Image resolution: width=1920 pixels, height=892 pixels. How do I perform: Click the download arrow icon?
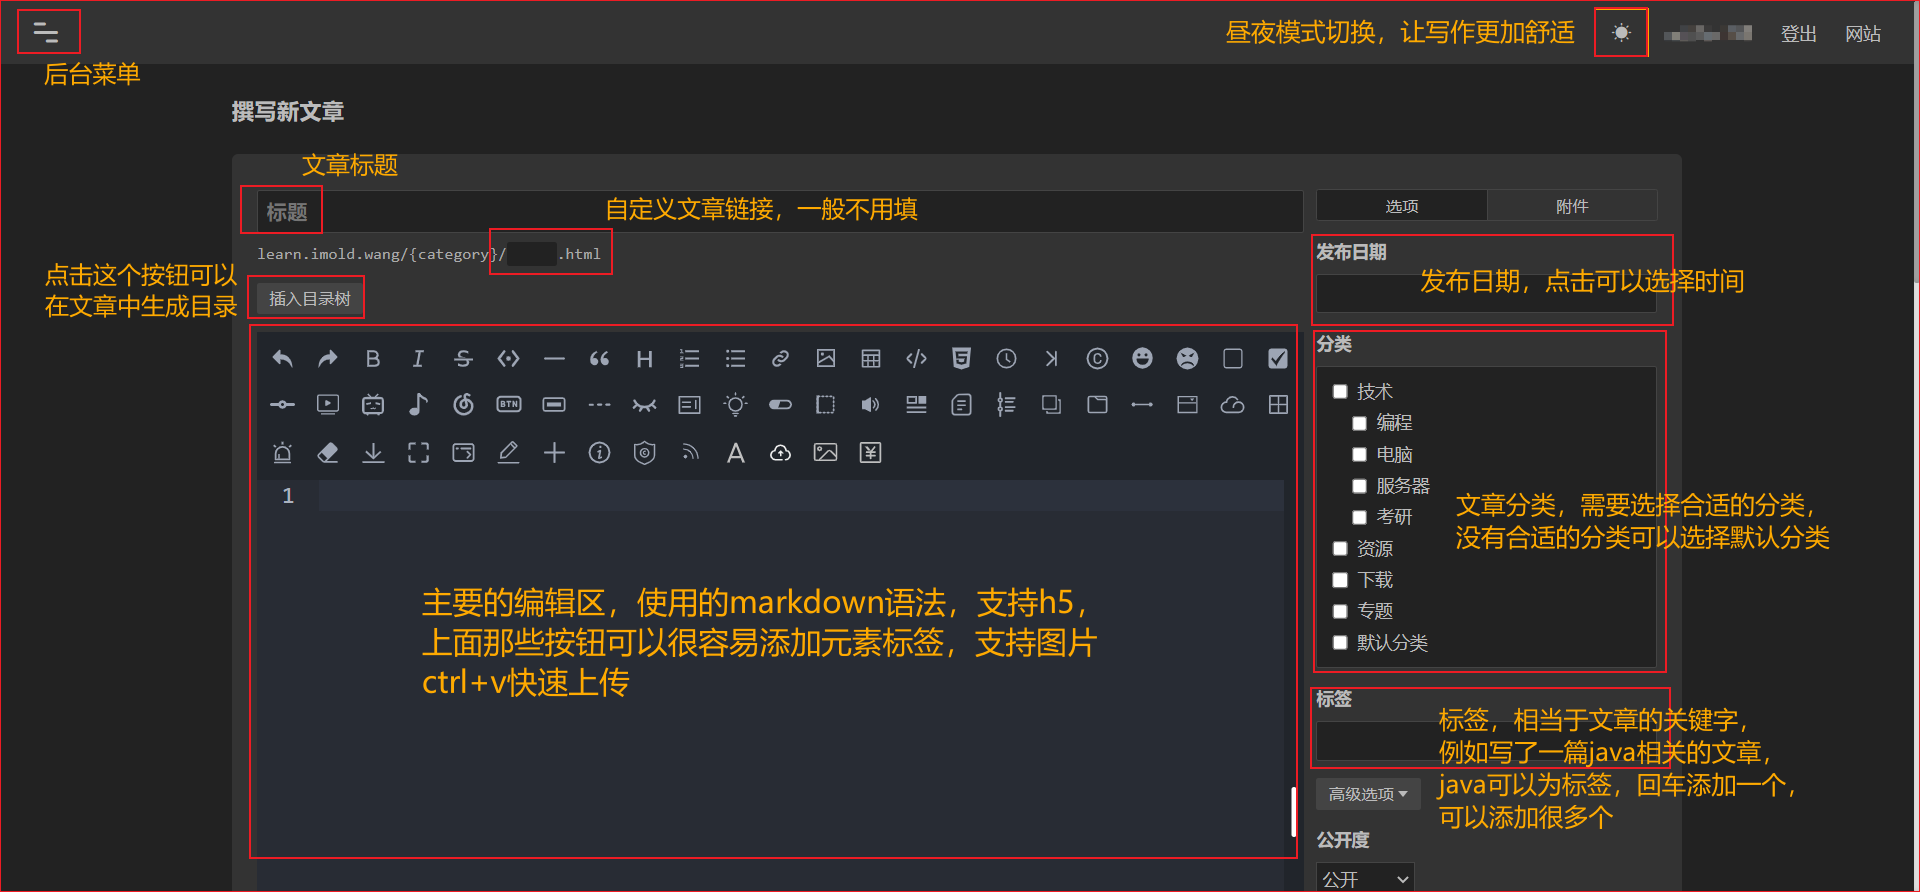coord(373,453)
